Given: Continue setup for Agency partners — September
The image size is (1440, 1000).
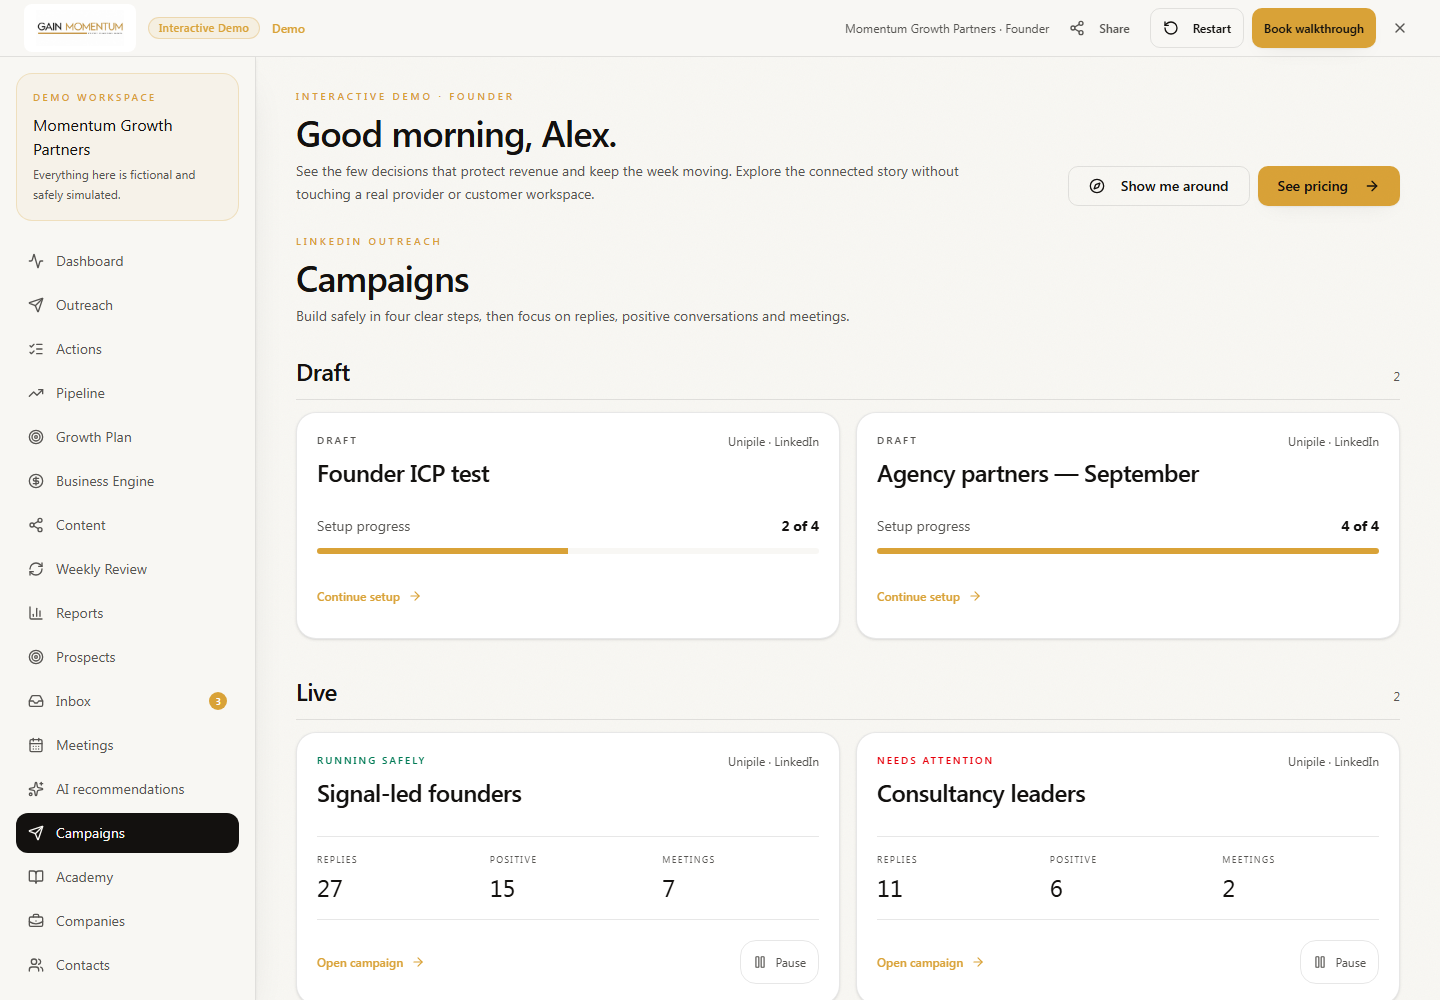Looking at the screenshot, I should (x=929, y=597).
